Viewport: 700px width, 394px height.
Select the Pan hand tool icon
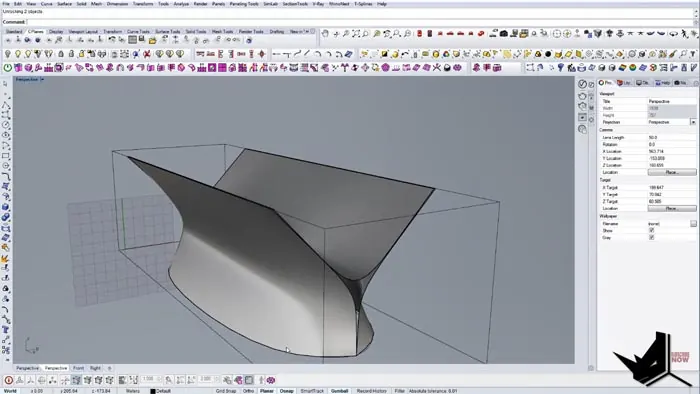coord(325,33)
